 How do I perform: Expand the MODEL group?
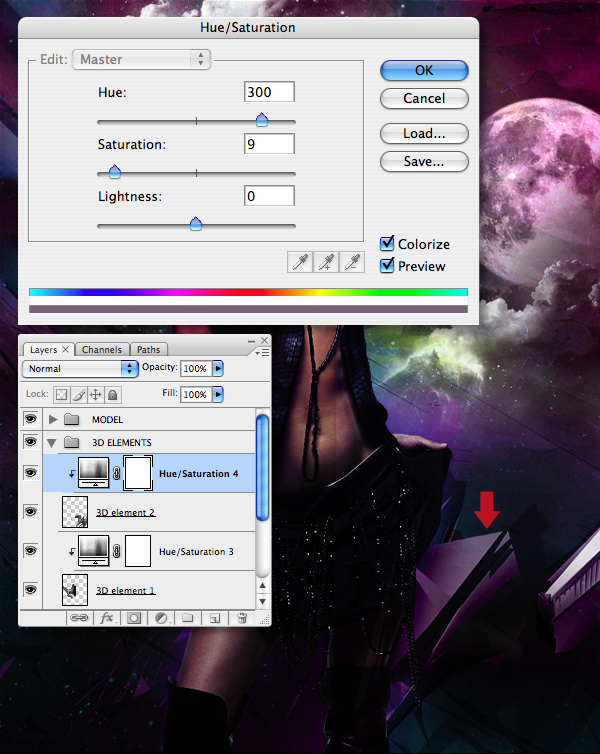coord(53,419)
